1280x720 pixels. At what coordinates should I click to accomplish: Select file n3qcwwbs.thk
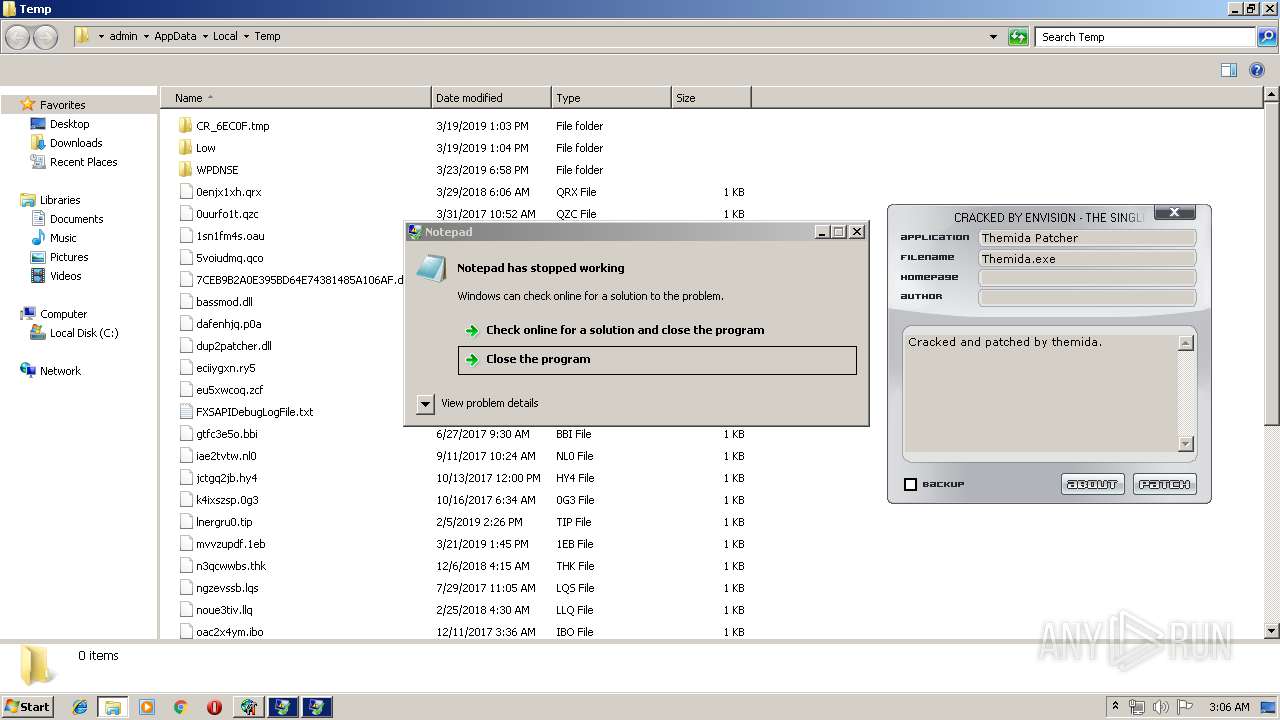(231, 566)
